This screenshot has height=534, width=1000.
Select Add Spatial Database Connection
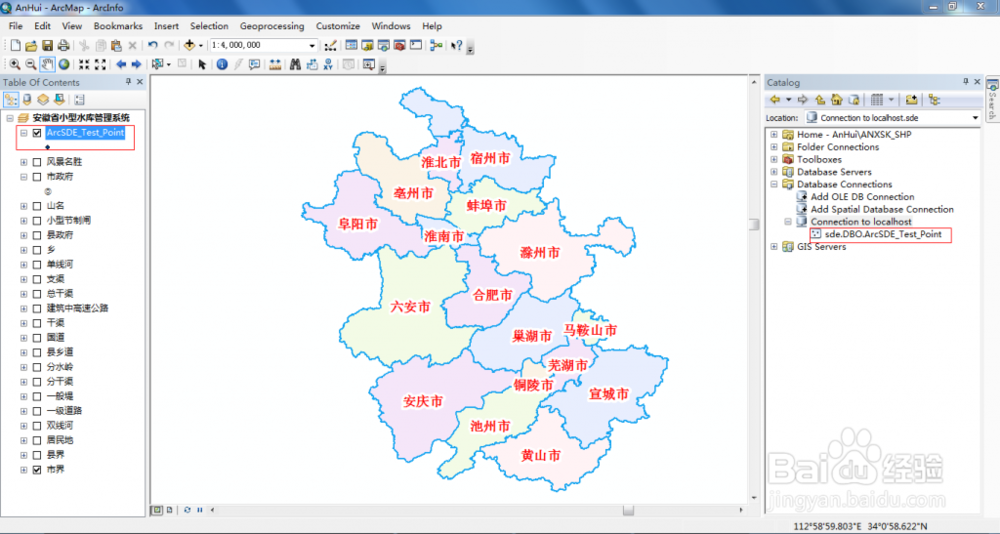click(881, 209)
